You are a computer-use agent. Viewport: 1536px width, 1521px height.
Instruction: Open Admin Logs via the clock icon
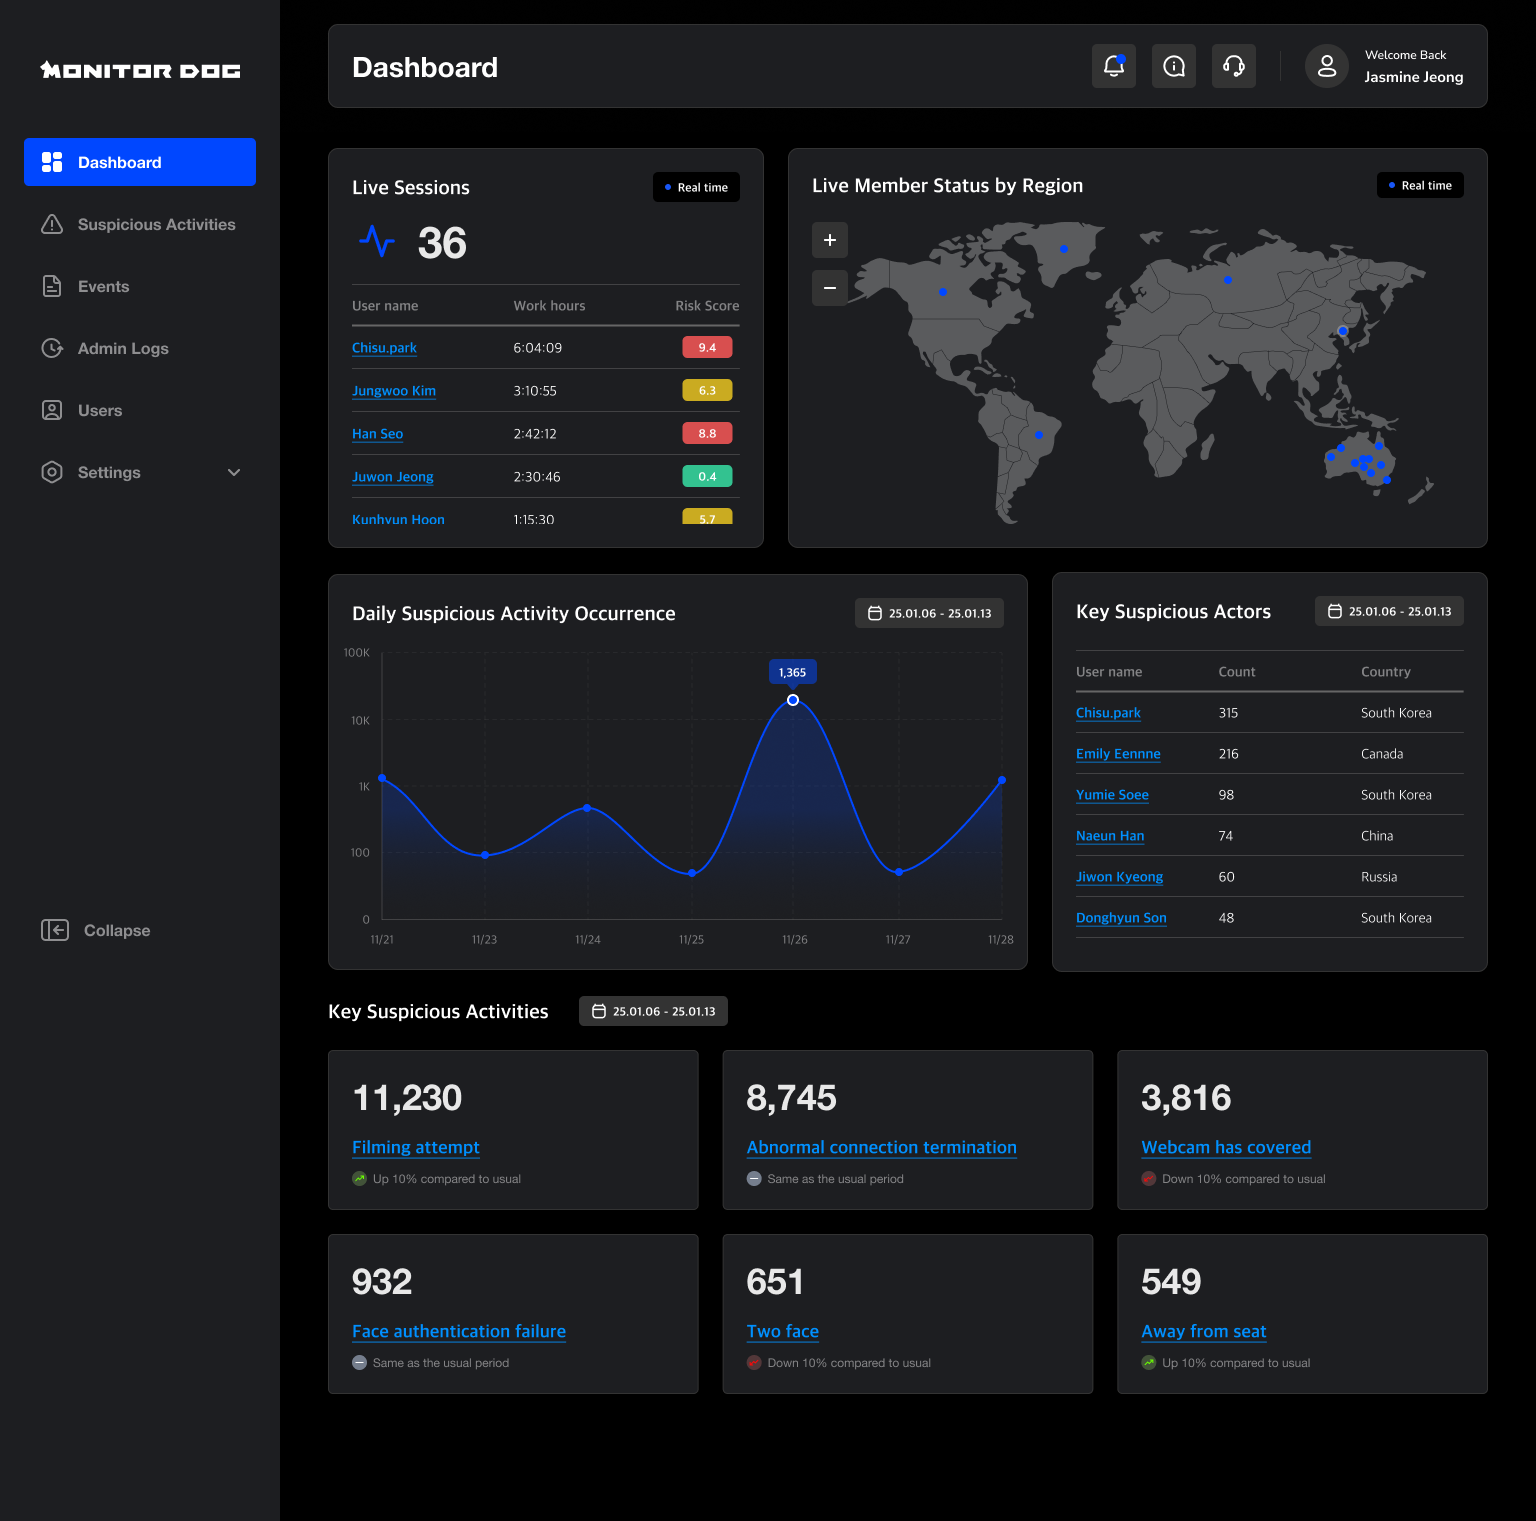pos(52,348)
